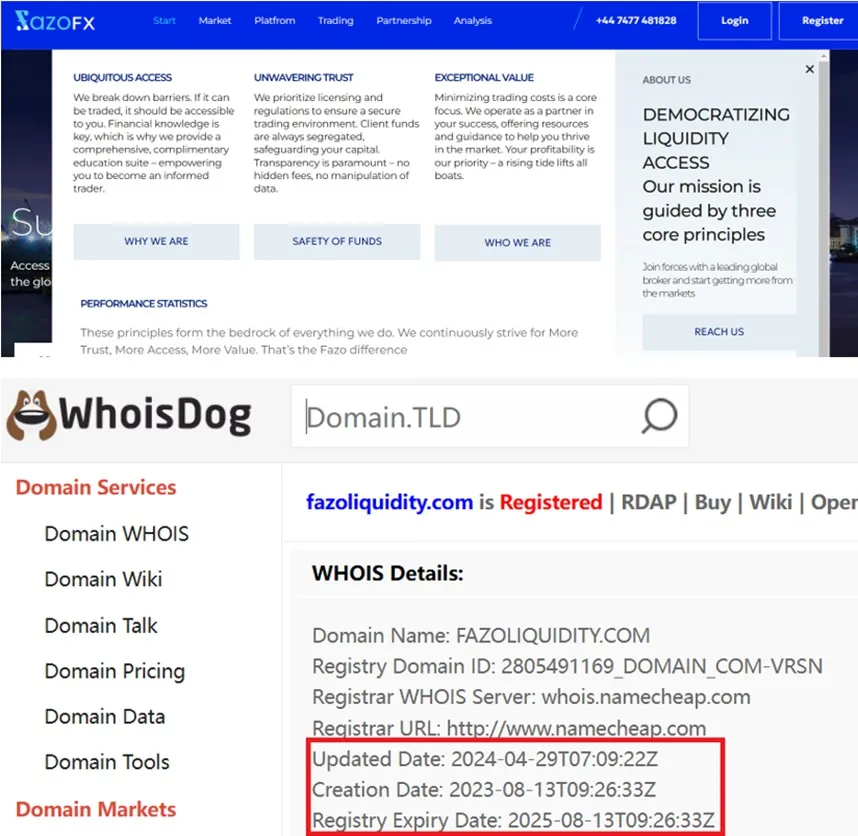Click the RDAP link
The image size is (858, 836).
648,502
